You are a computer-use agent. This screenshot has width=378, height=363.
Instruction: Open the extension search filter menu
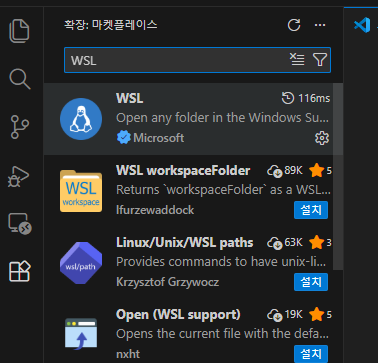click(x=320, y=60)
